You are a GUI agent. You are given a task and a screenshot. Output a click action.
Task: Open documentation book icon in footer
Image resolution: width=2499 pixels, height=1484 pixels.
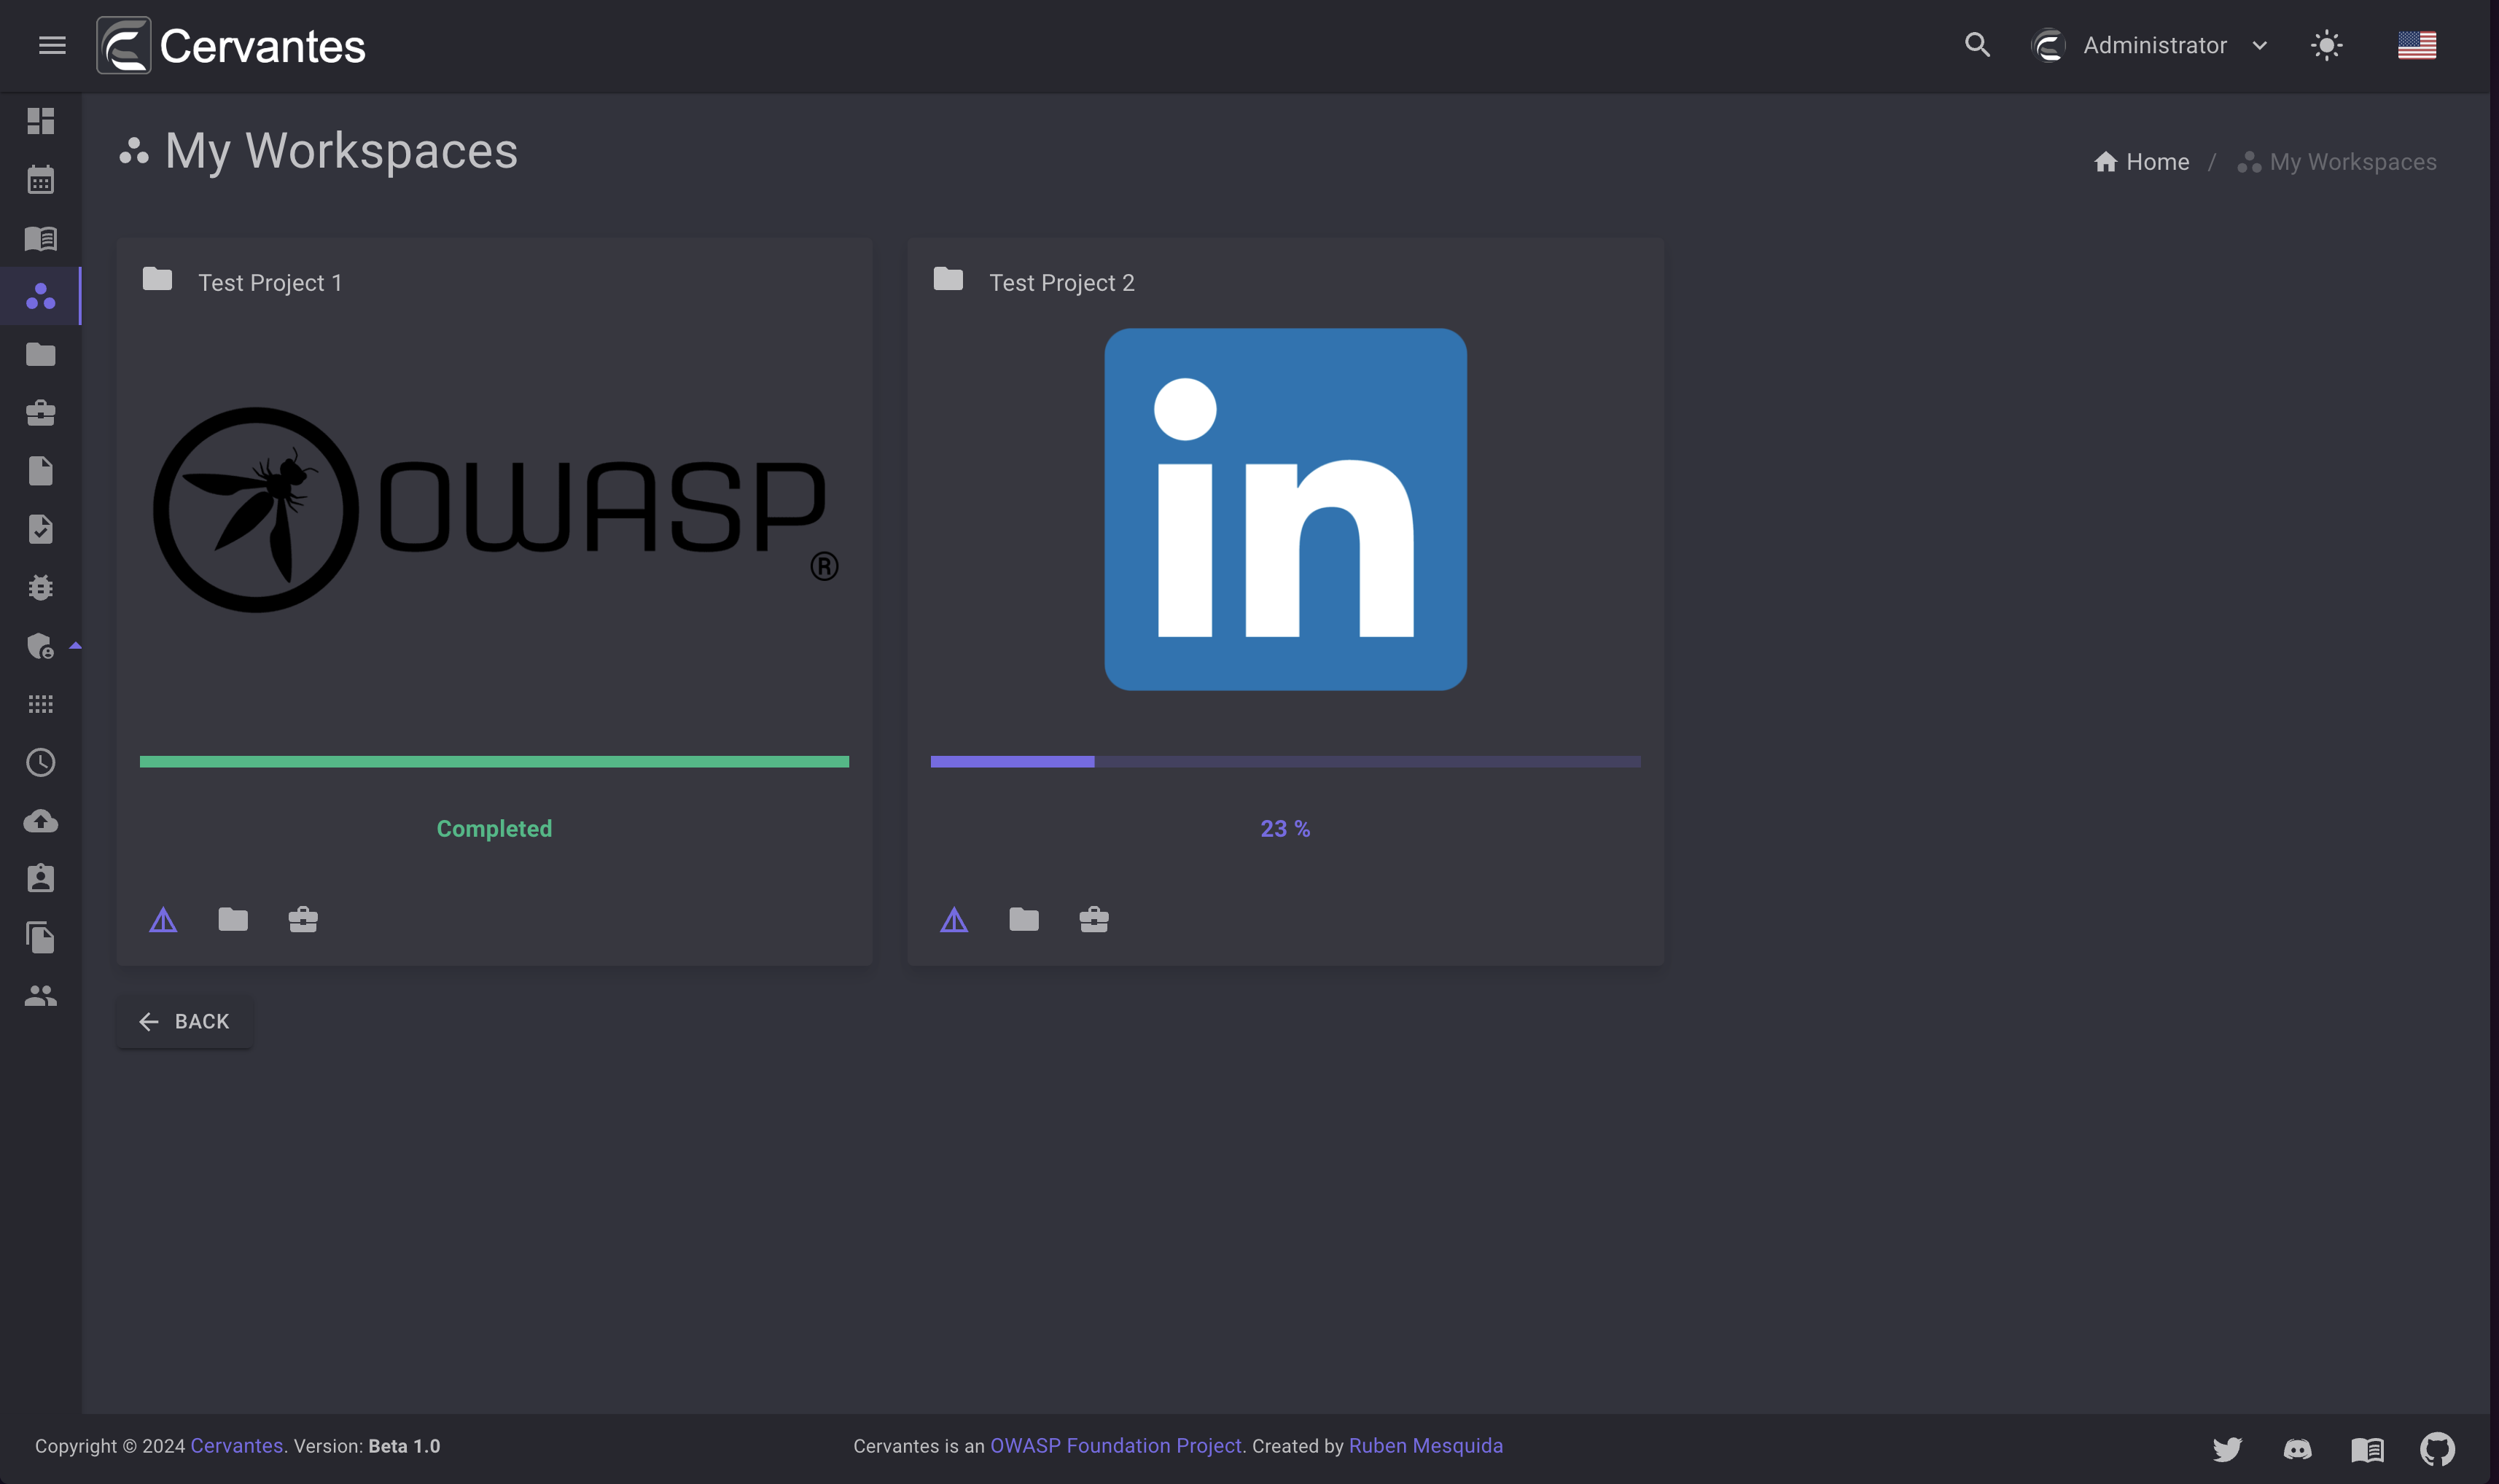coord(2367,1449)
